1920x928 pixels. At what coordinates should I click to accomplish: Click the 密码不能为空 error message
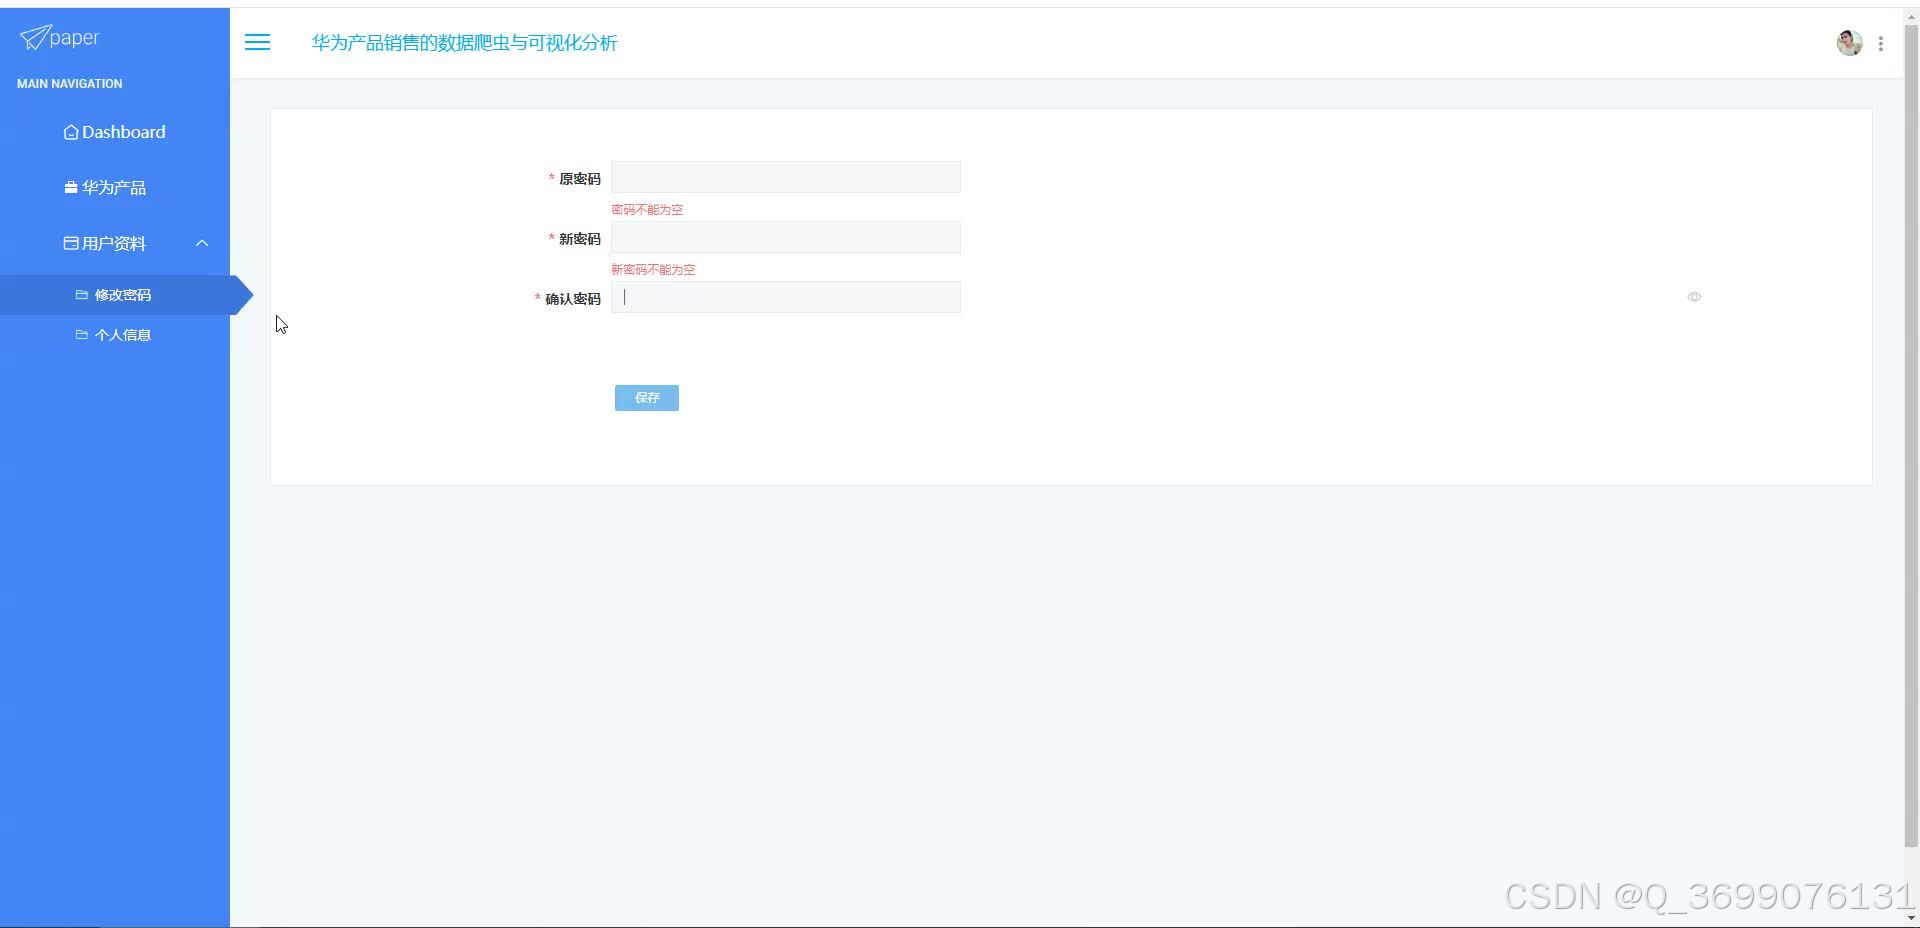tap(647, 210)
